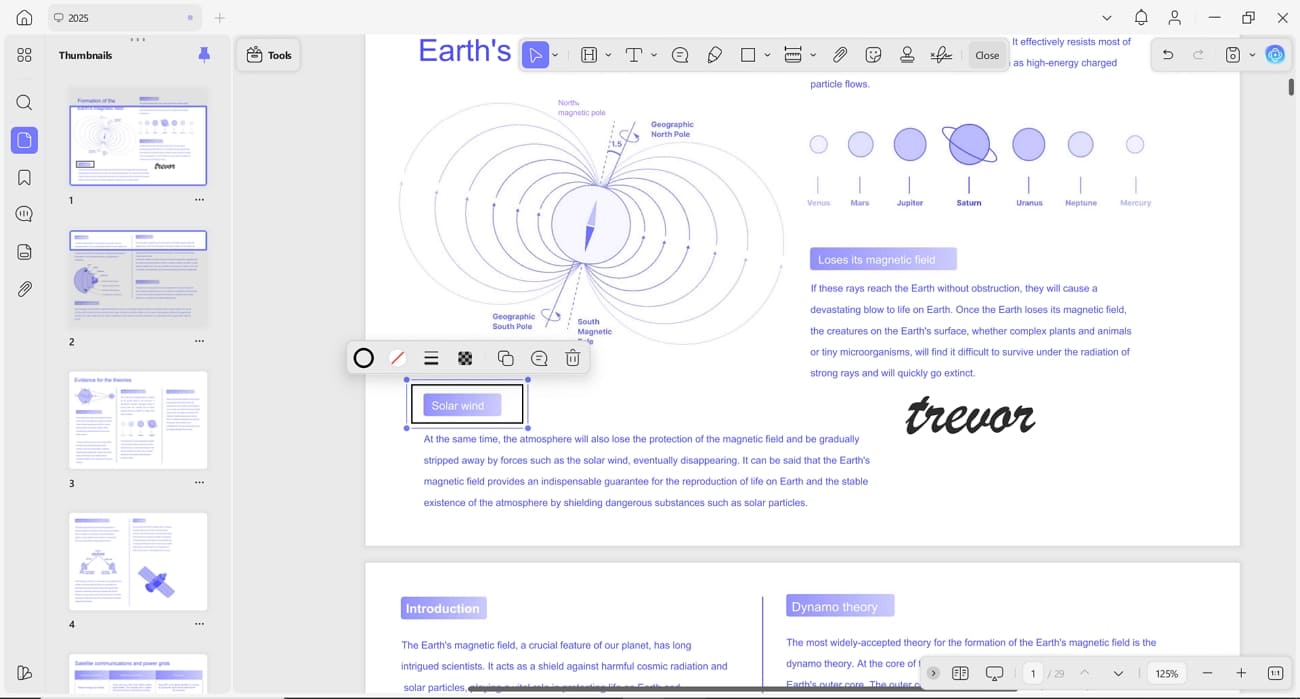This screenshot has width=1300, height=699.
Task: Copy the selected rectangle annotation
Action: (505, 358)
